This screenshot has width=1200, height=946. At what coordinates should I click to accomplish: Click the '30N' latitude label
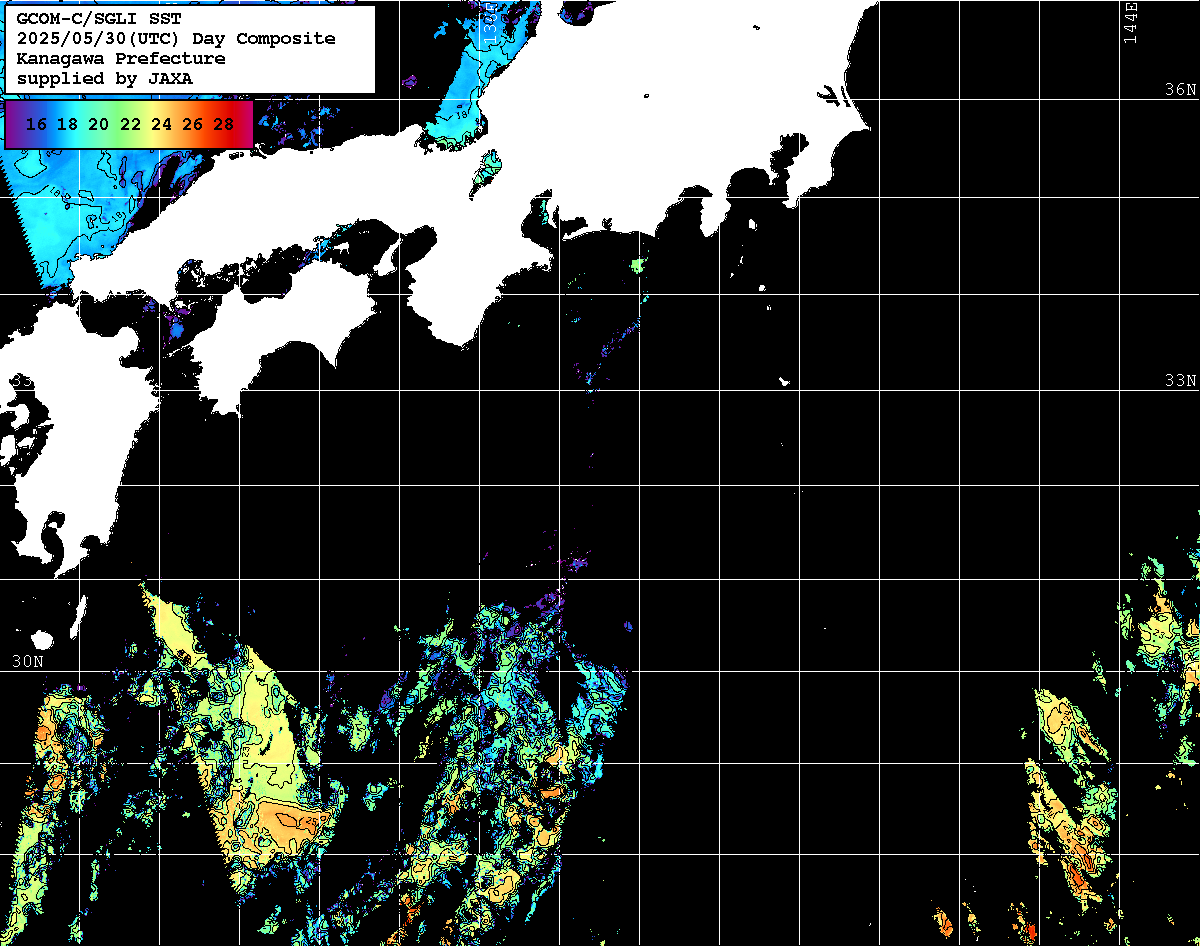coord(28,661)
